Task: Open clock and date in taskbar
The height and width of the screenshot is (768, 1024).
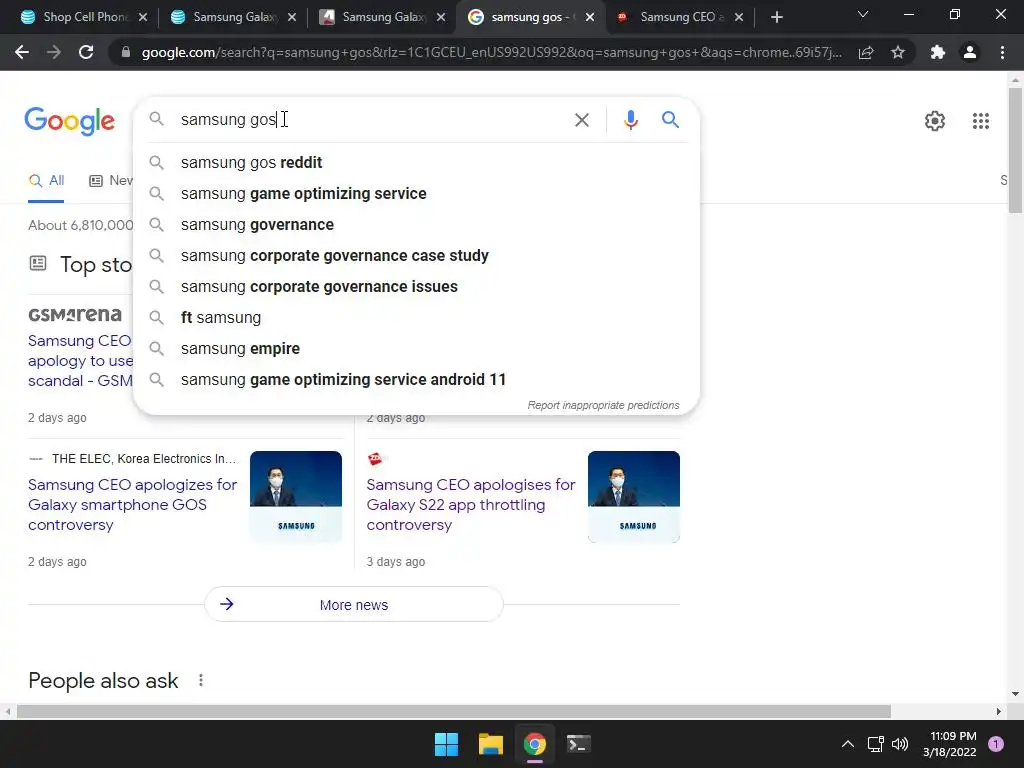Action: [x=950, y=744]
